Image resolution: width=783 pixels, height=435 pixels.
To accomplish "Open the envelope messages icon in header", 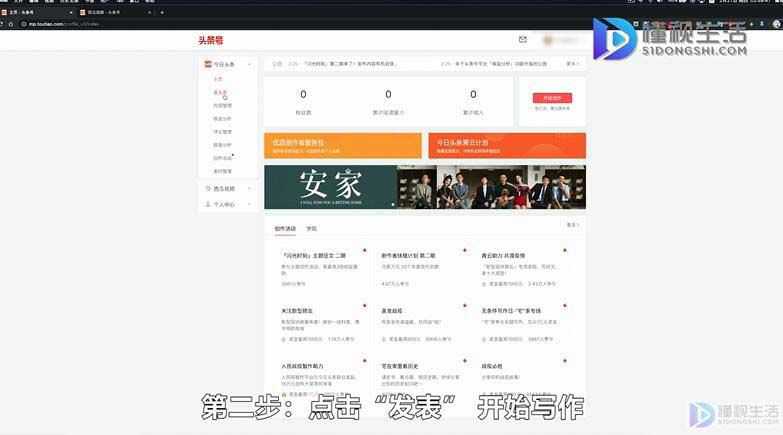I will pos(522,39).
